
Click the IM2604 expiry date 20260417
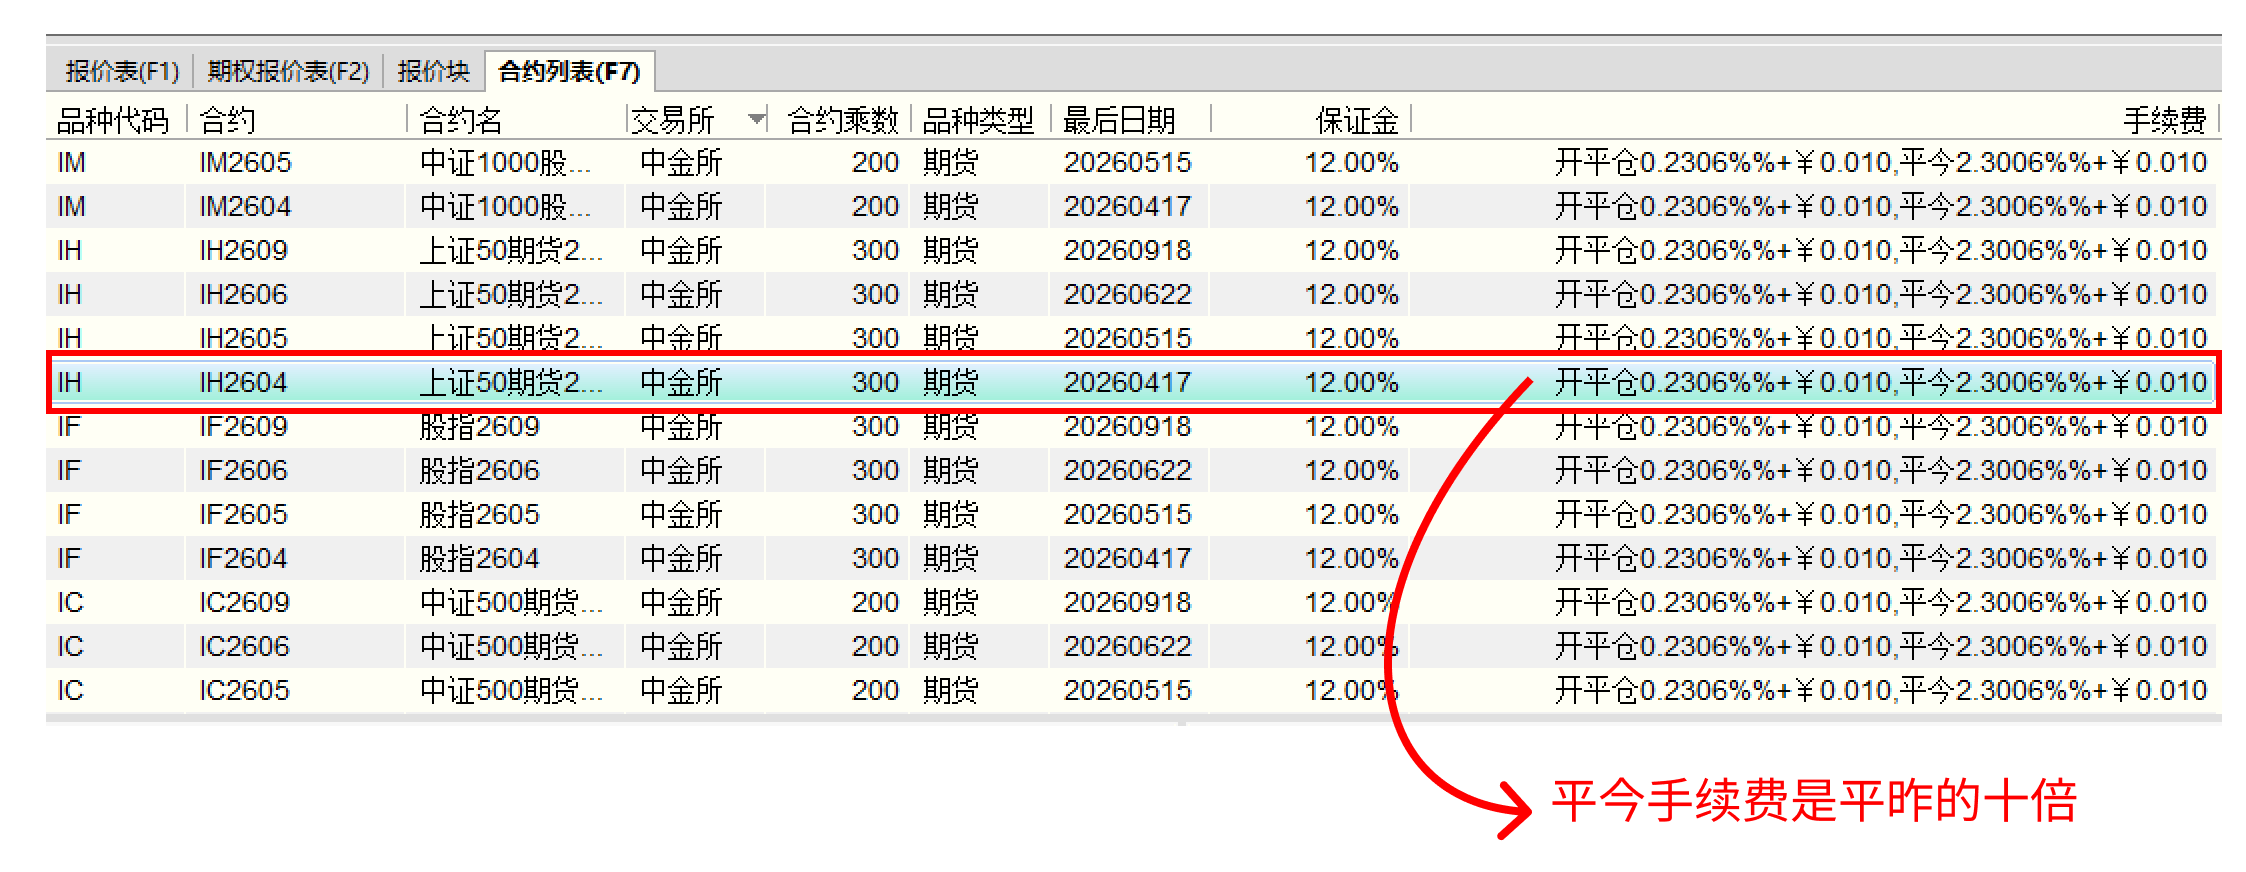(x=1127, y=207)
